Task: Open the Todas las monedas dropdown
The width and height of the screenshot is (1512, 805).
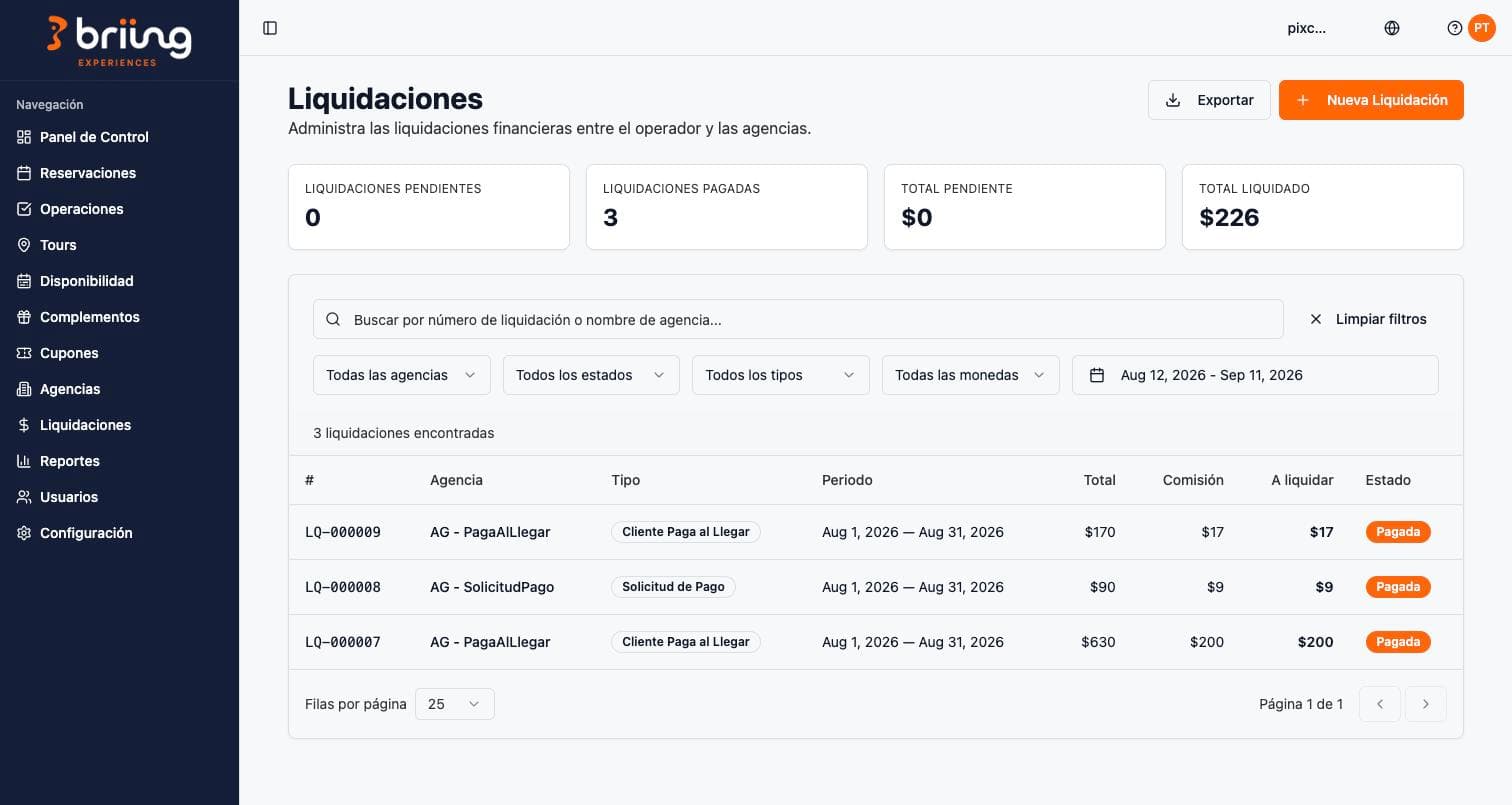Action: (x=971, y=375)
